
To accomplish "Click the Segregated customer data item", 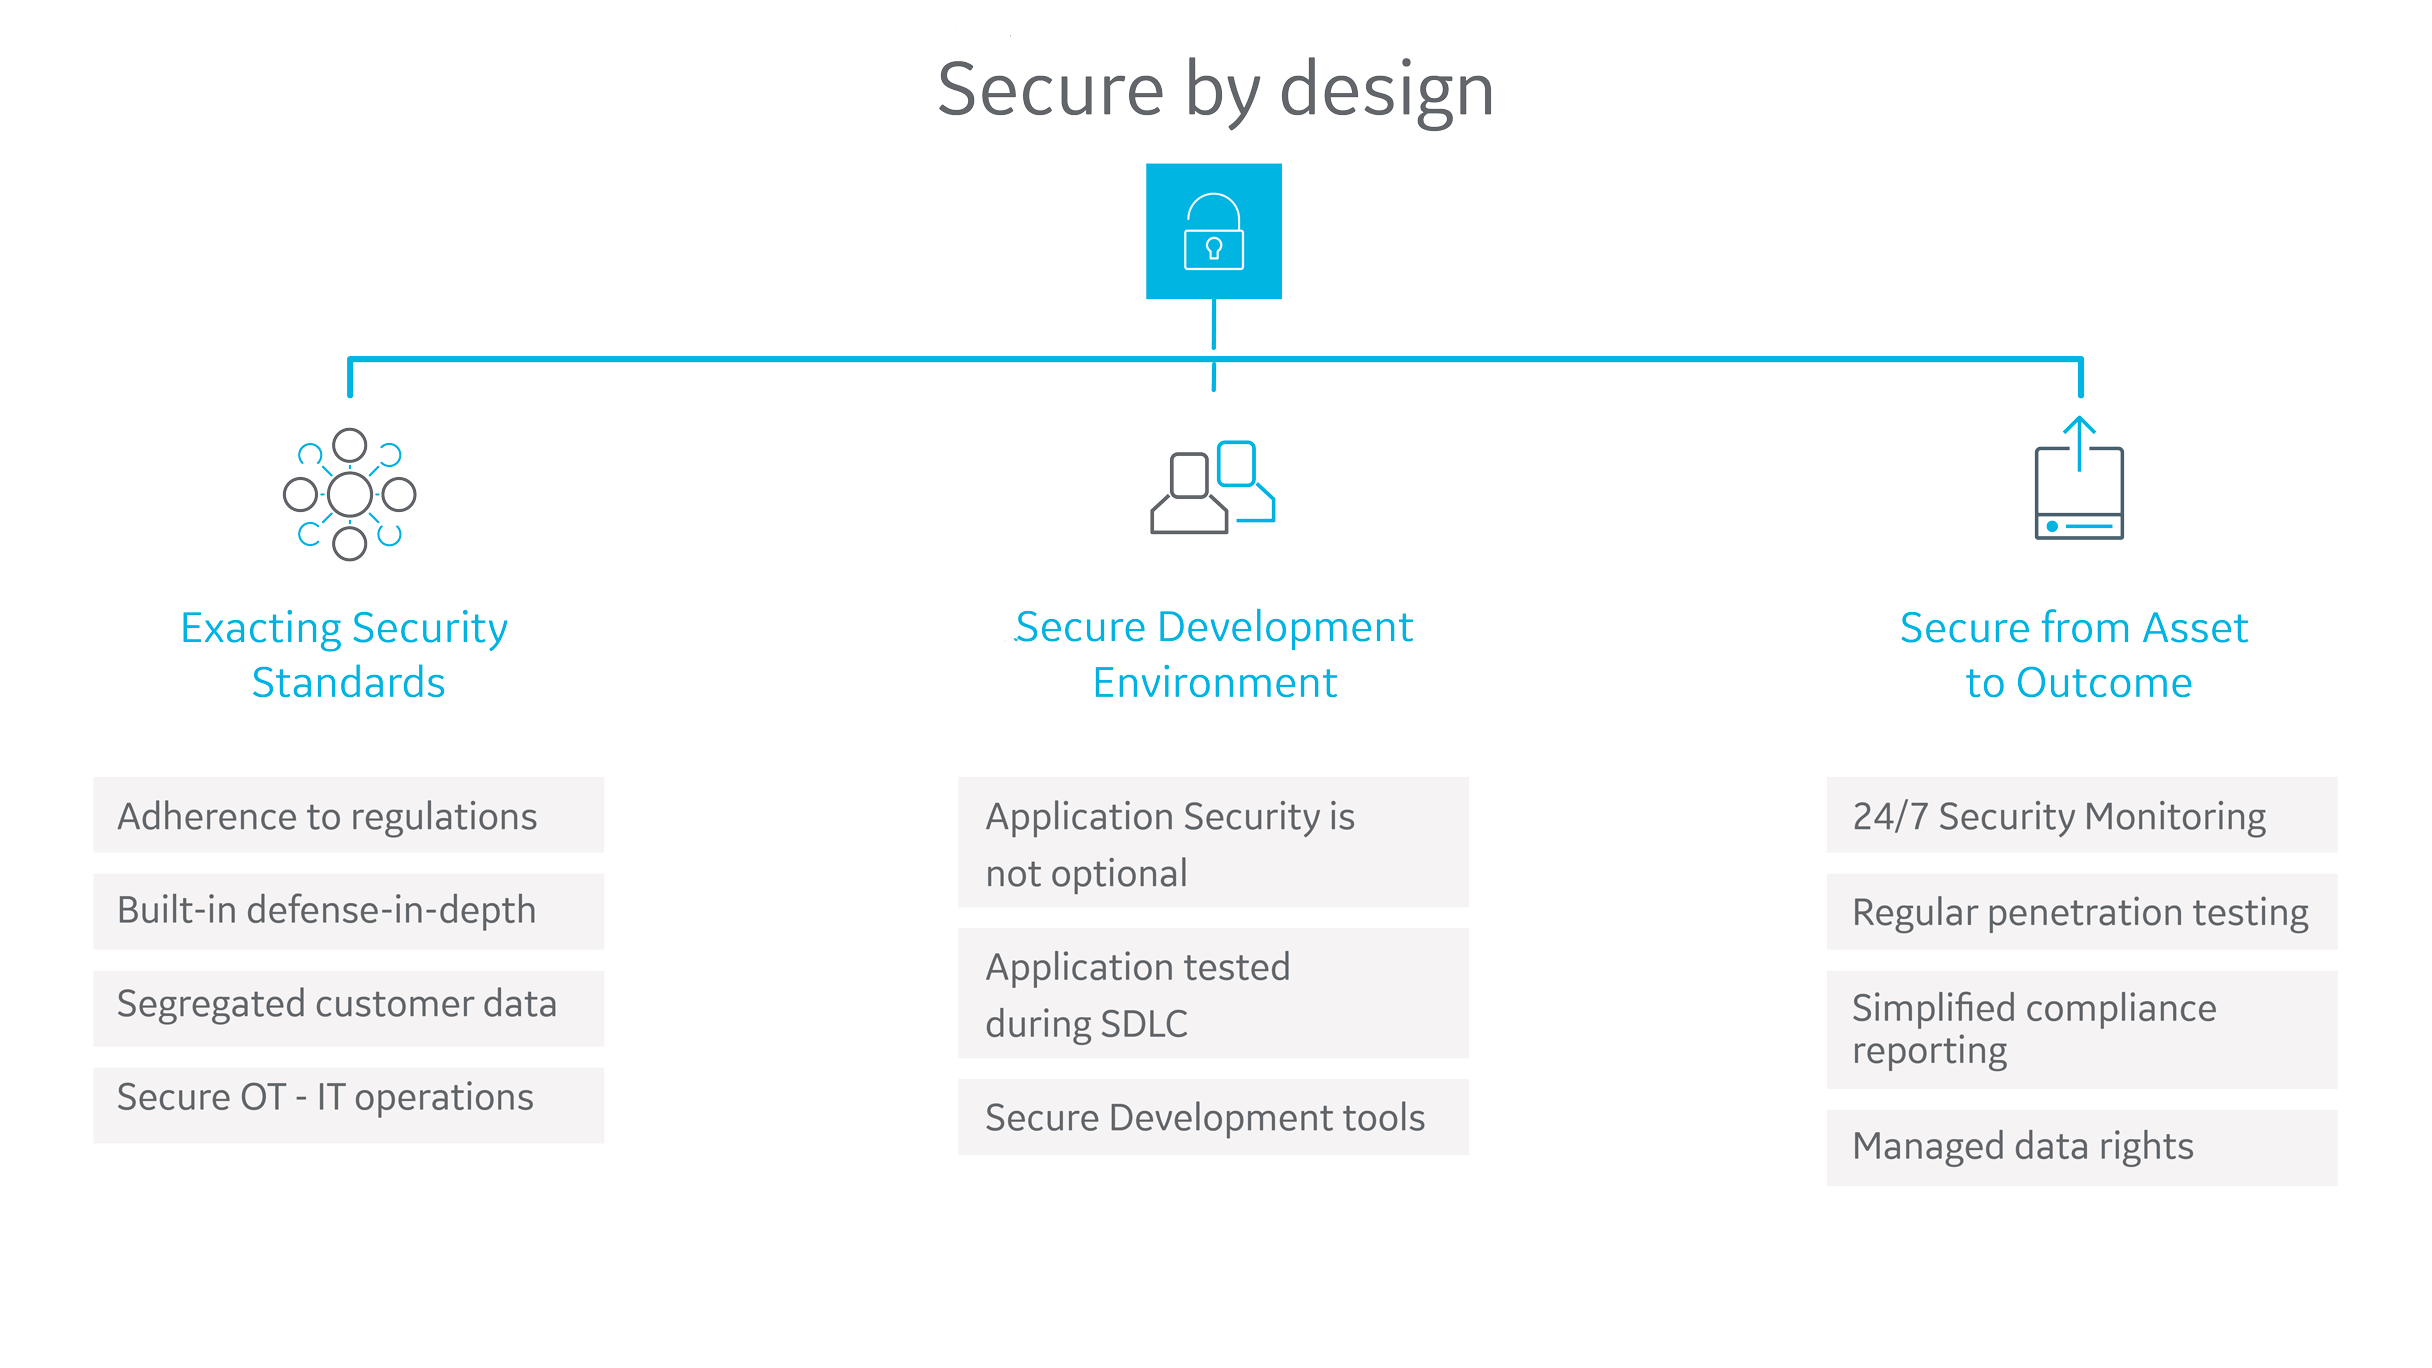I will pos(349,1004).
